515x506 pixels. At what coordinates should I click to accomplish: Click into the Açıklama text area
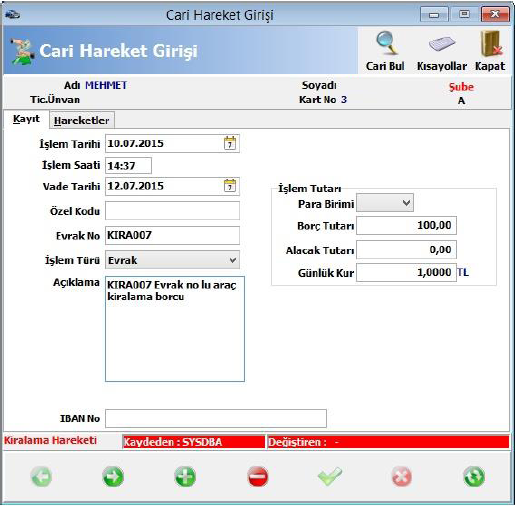pyautogui.click(x=175, y=329)
